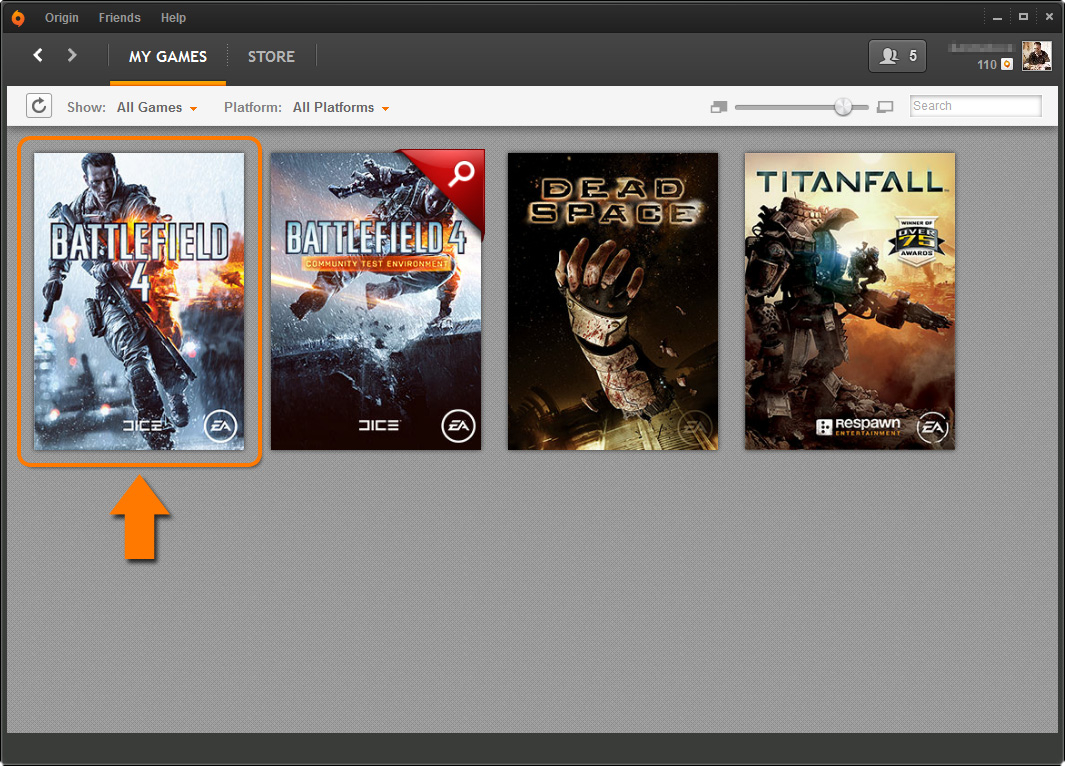Click the small tiles size icon
The width and height of the screenshot is (1065, 766).
point(718,107)
